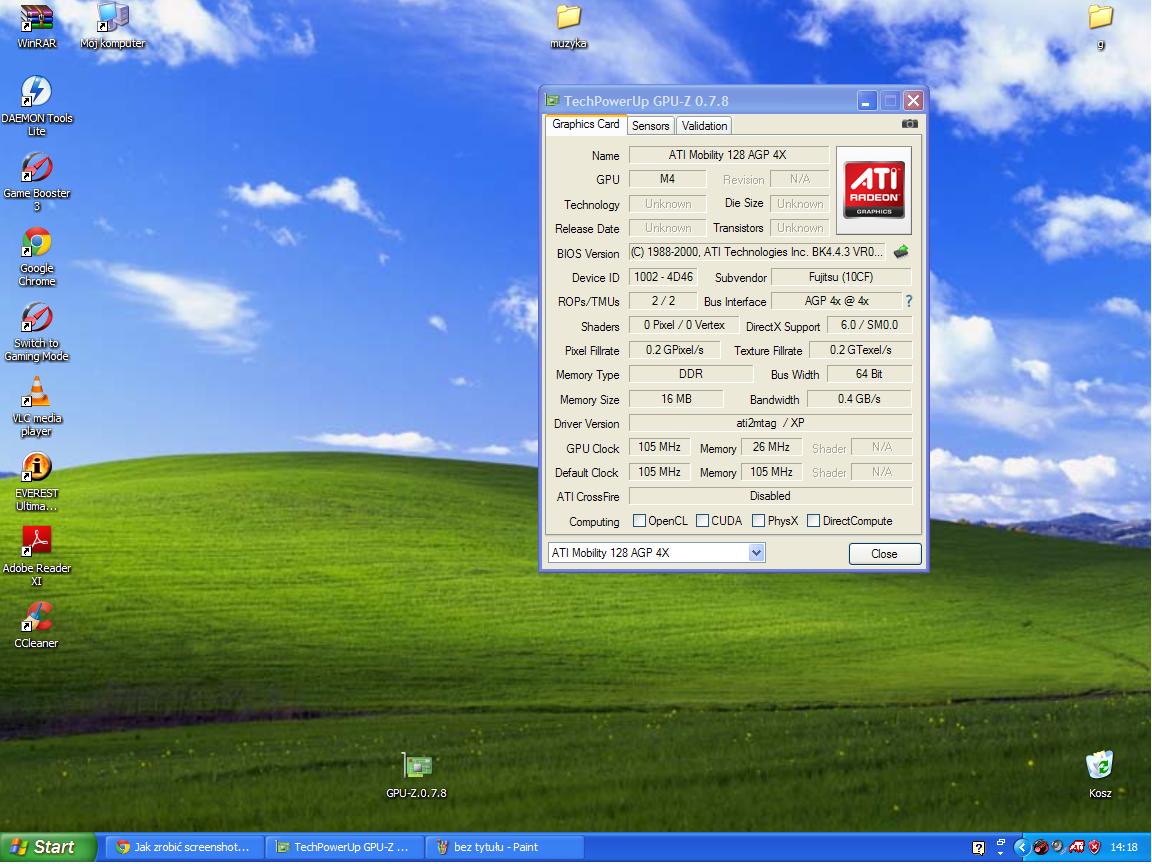
Task: Click the GPU-Z title bar icon
Action: point(552,101)
